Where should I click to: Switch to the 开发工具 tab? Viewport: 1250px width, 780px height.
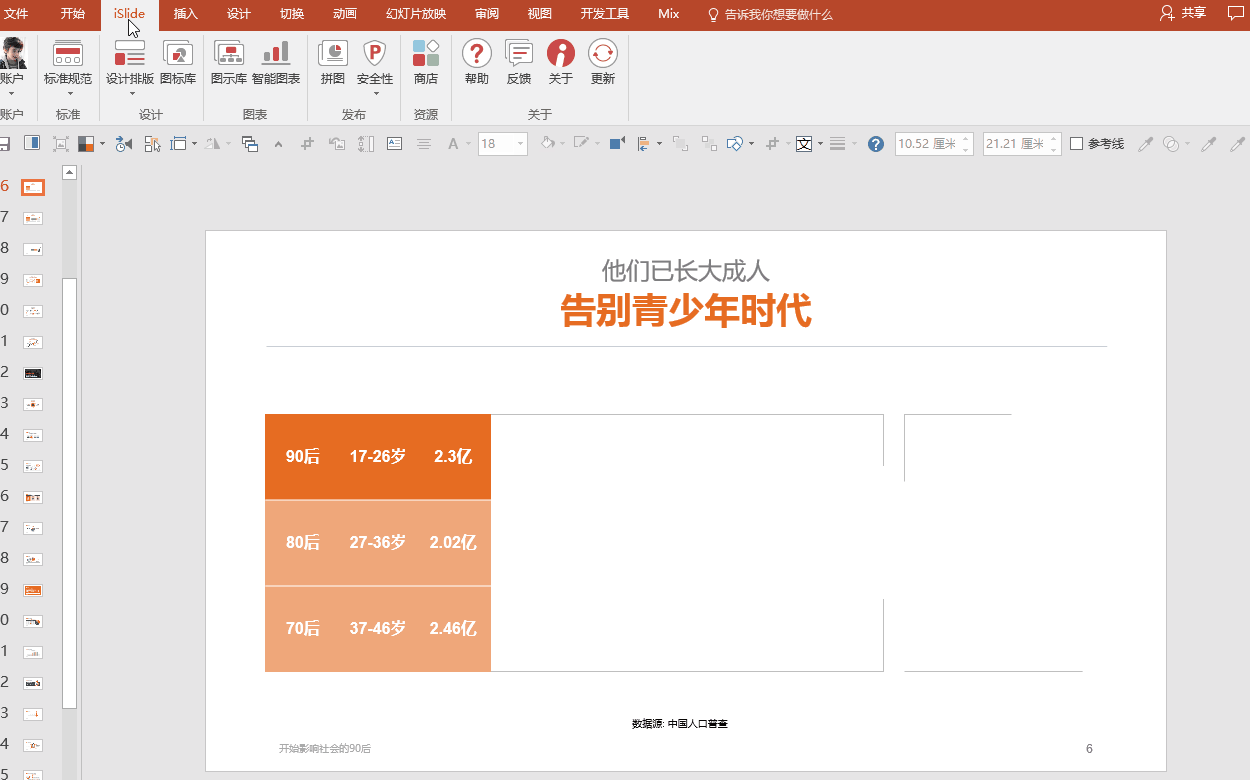[x=605, y=14]
